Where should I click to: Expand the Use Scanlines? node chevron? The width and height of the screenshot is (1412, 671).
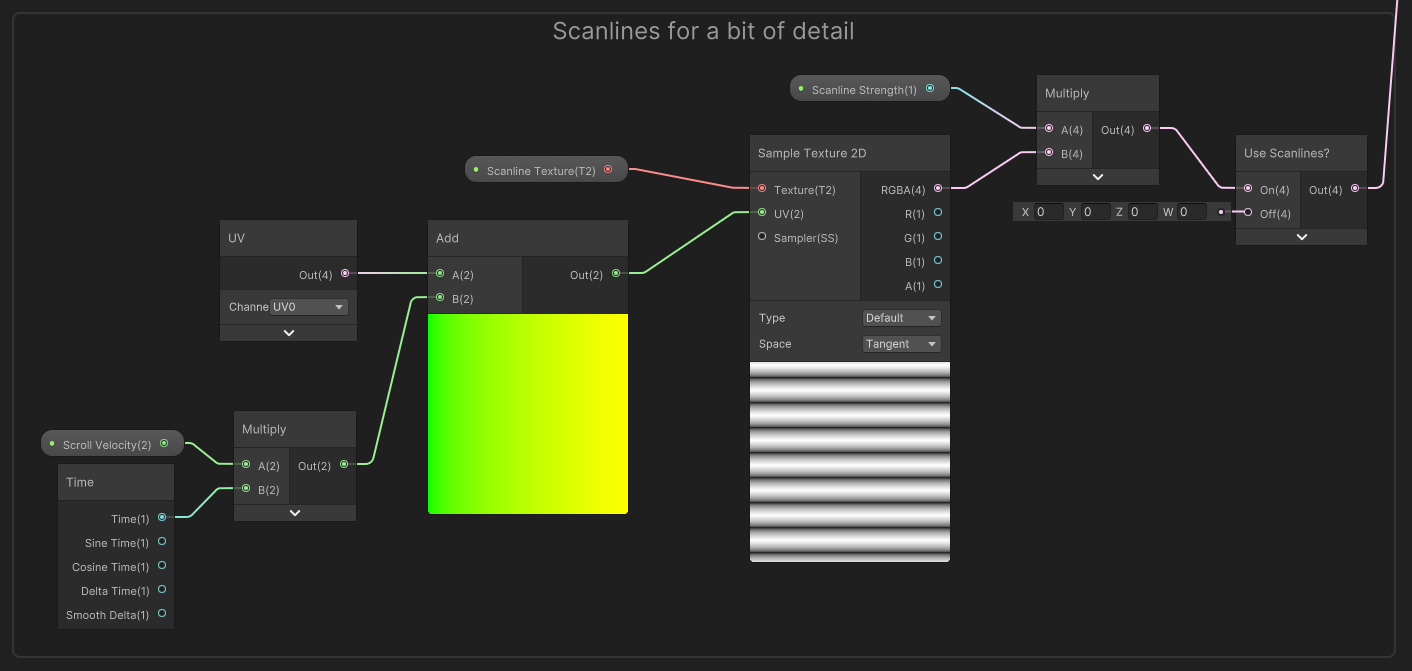coord(1301,237)
